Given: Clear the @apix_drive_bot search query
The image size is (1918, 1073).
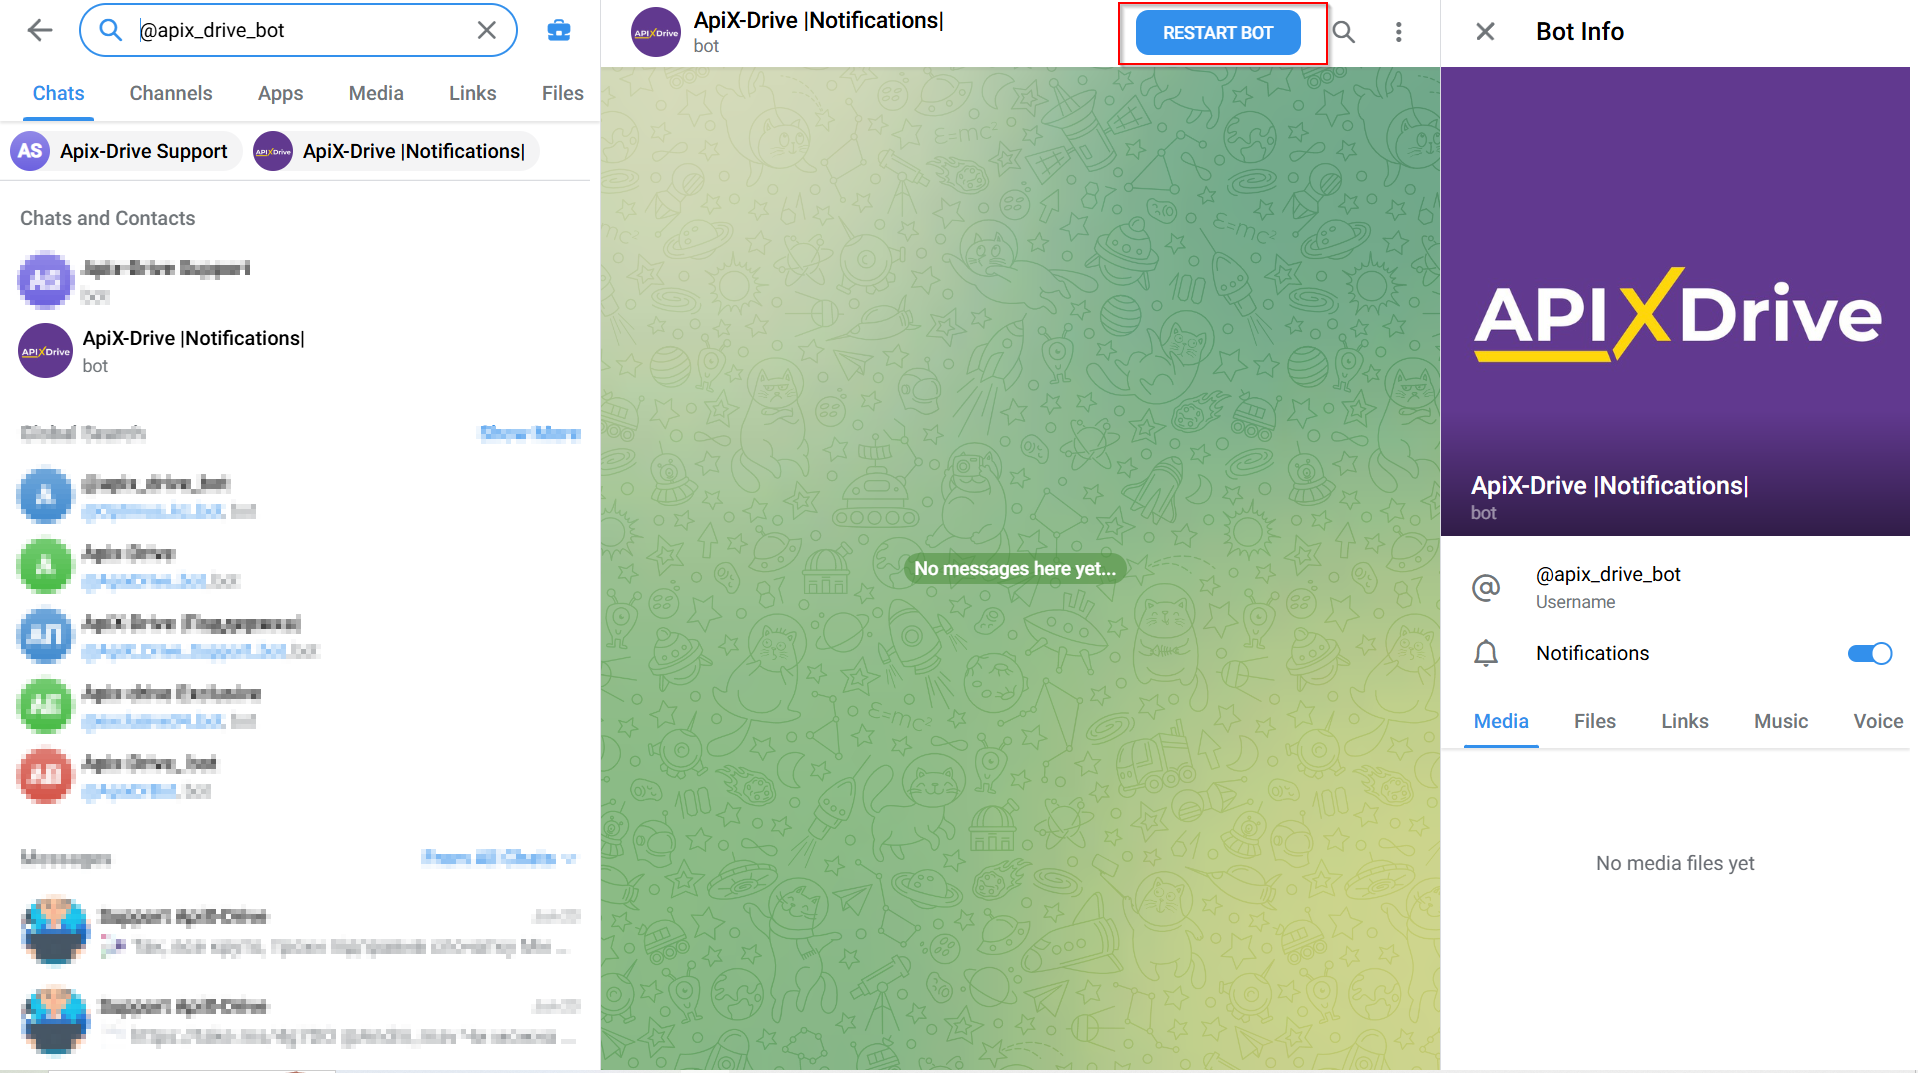Looking at the screenshot, I should tap(487, 30).
